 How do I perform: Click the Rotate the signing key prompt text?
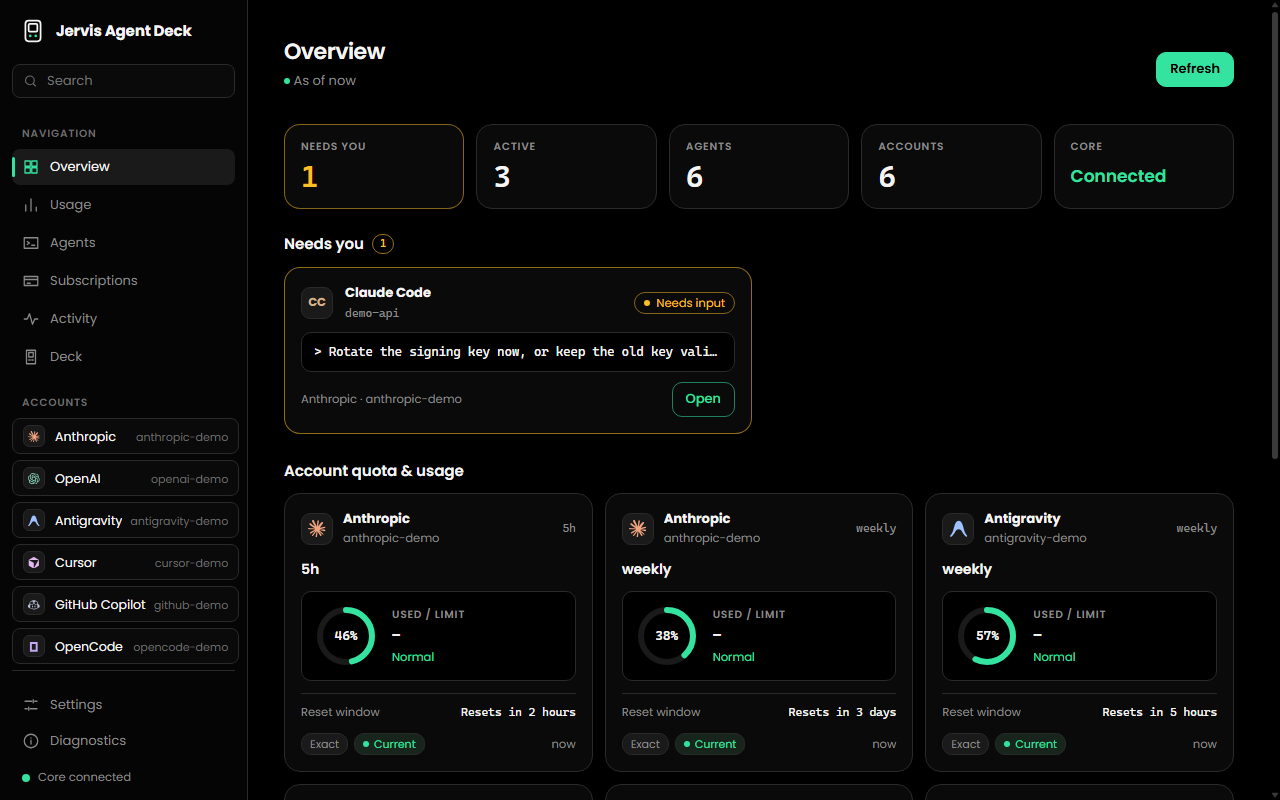pos(518,352)
